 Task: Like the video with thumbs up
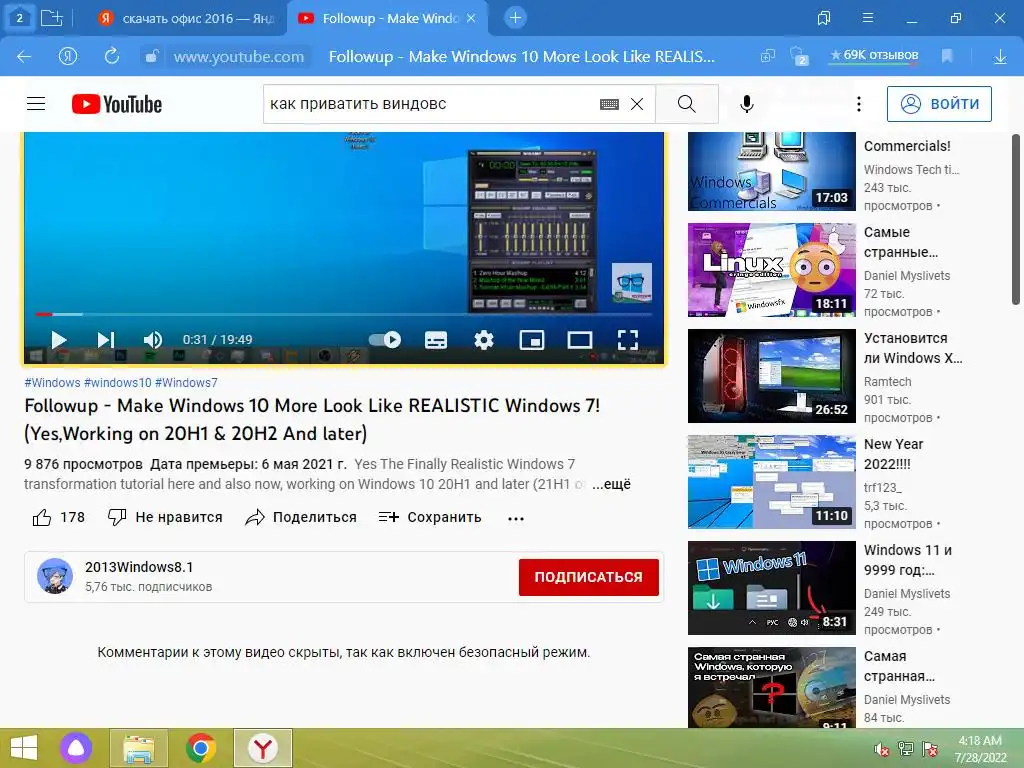[x=59, y=518]
